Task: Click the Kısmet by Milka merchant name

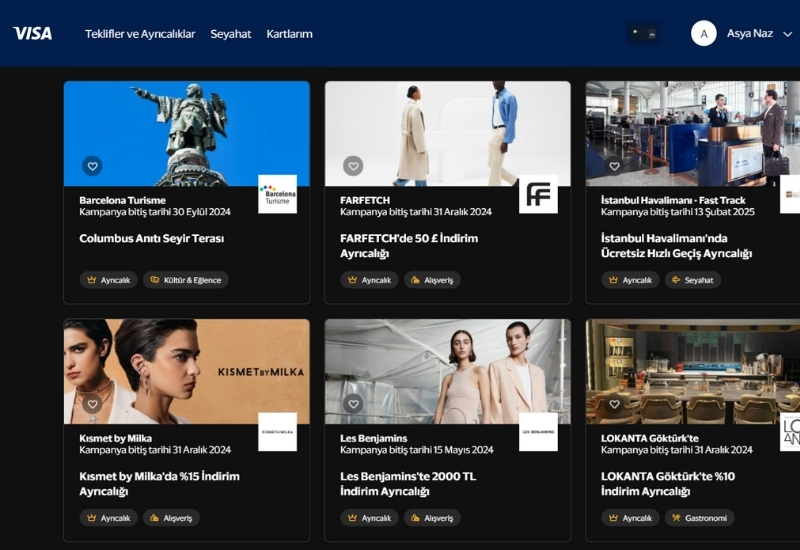Action: 115,438
